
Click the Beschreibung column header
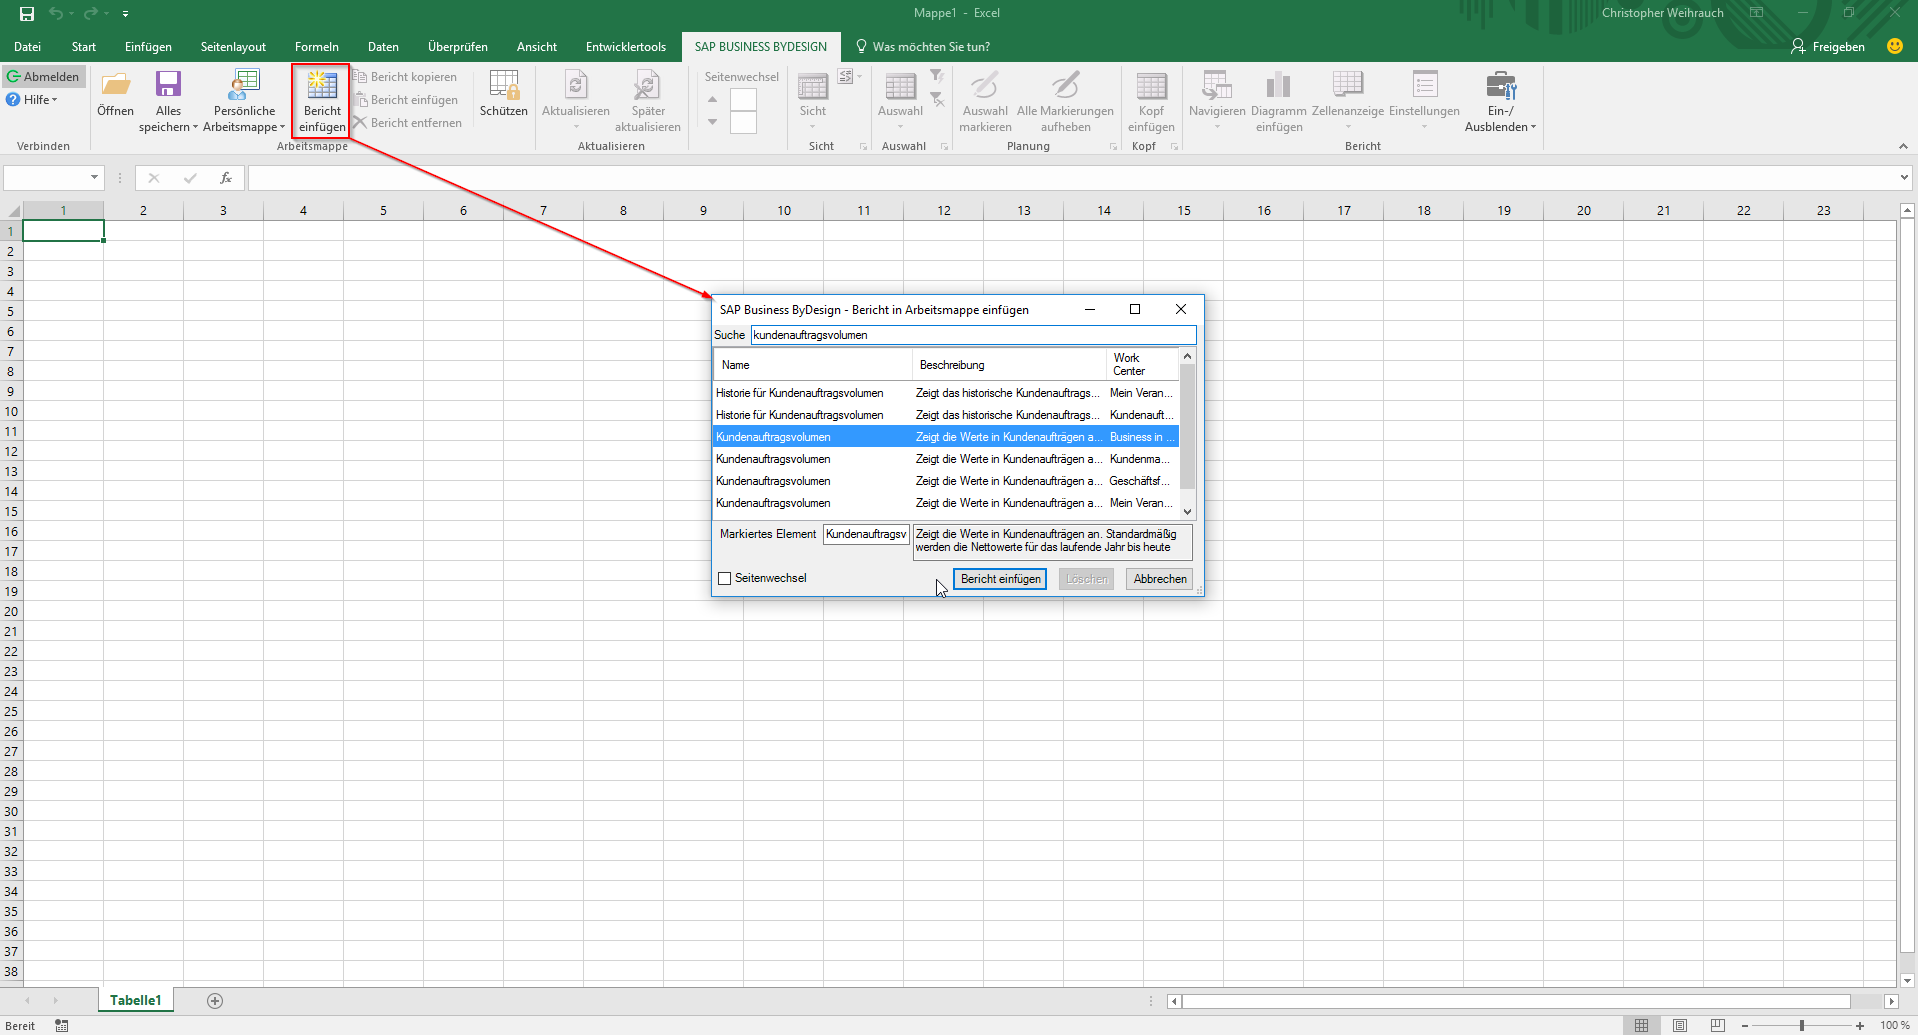pos(1009,365)
